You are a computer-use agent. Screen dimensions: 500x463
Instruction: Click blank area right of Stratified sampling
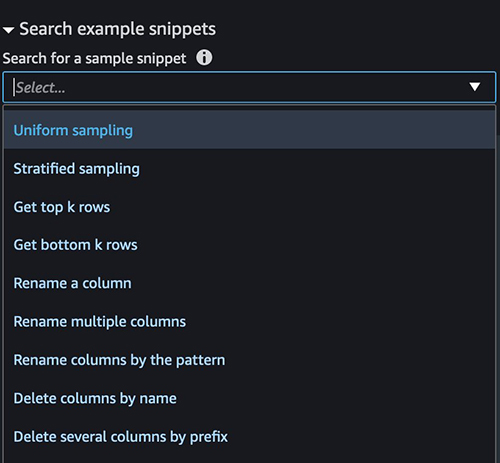coord(317,169)
